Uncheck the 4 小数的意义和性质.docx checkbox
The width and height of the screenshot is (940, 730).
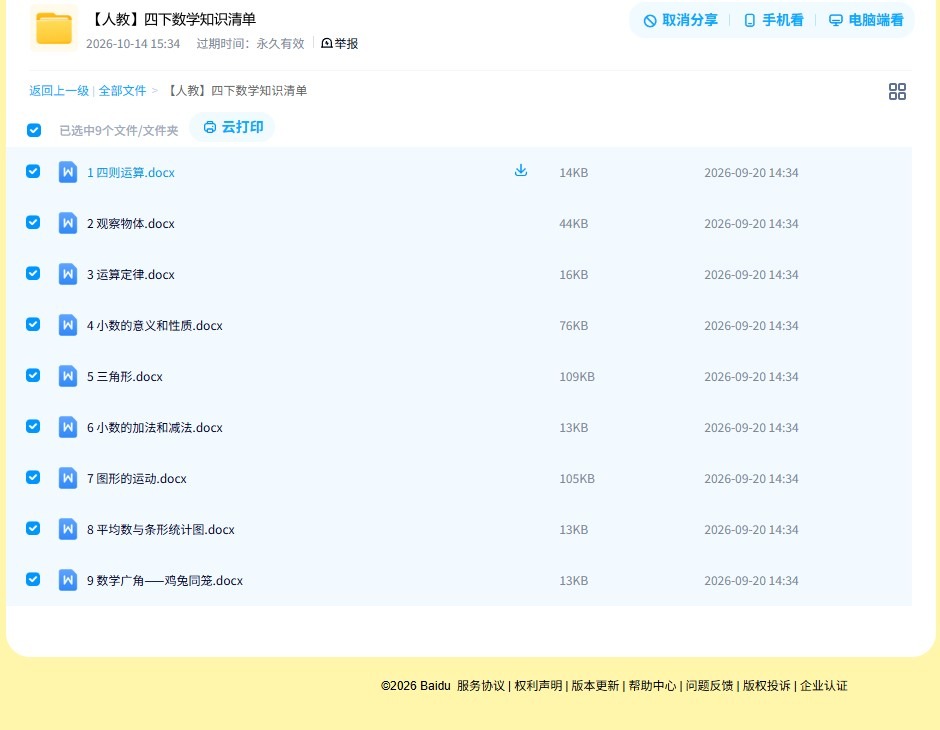coord(33,324)
